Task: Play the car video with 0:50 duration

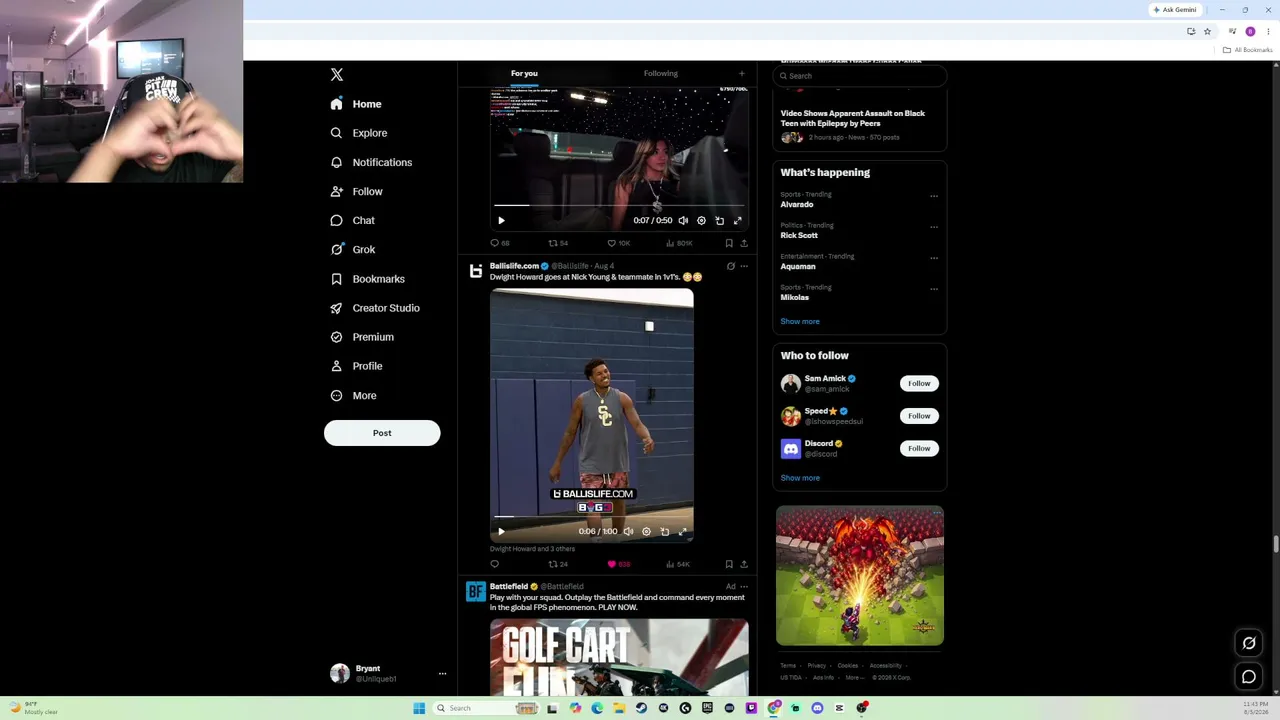Action: click(501, 221)
